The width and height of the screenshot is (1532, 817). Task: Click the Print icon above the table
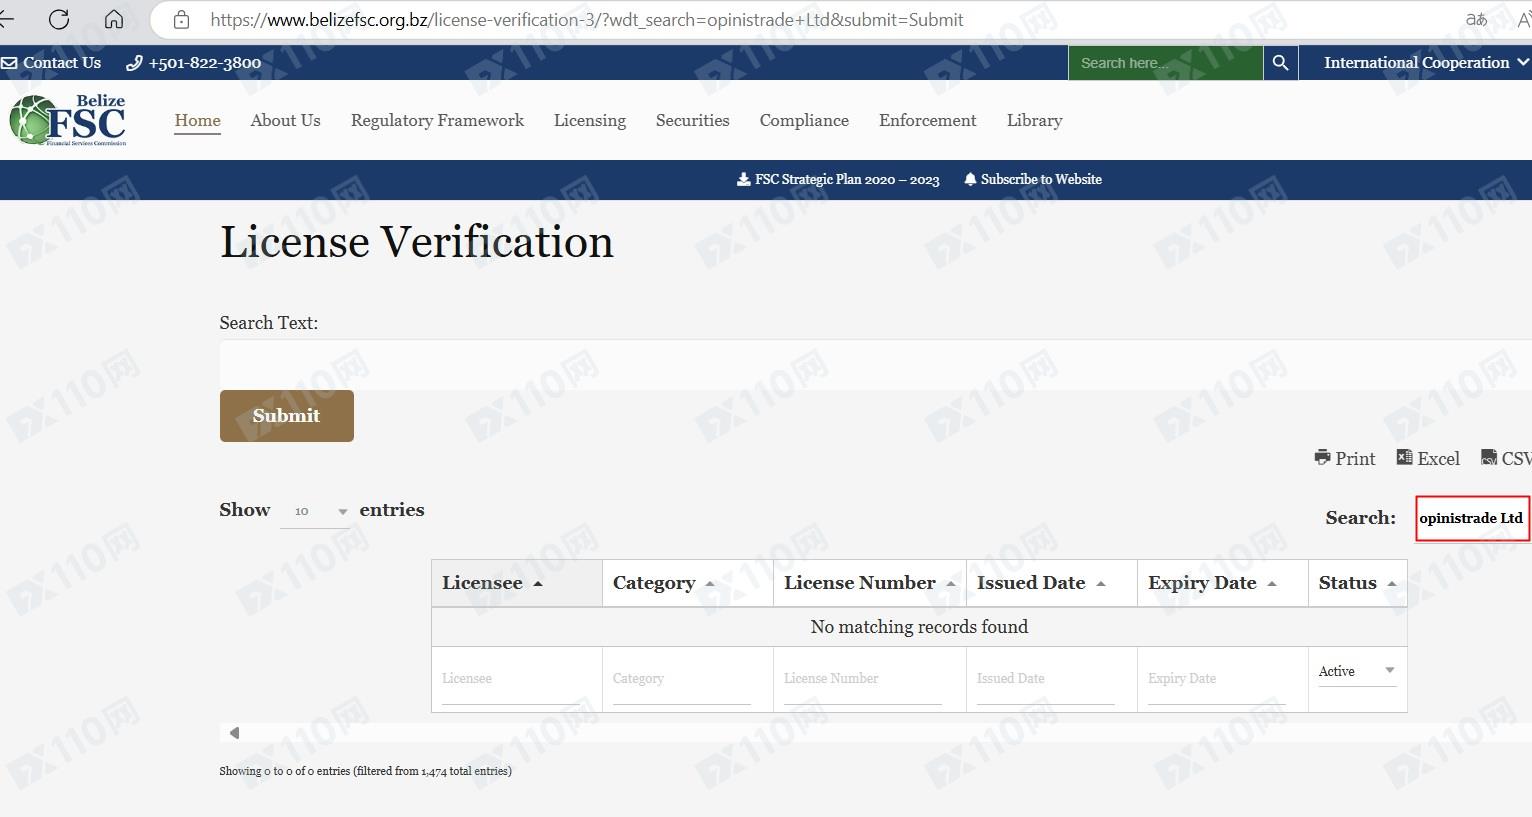(1323, 458)
